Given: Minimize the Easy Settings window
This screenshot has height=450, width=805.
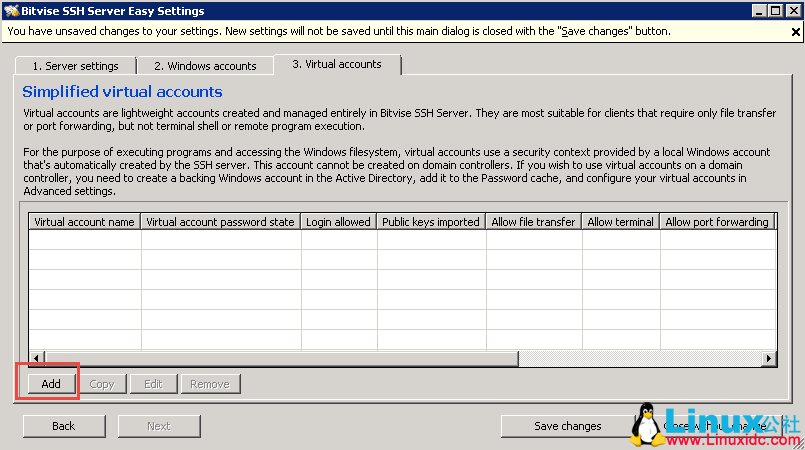Looking at the screenshot, I should 759,11.
